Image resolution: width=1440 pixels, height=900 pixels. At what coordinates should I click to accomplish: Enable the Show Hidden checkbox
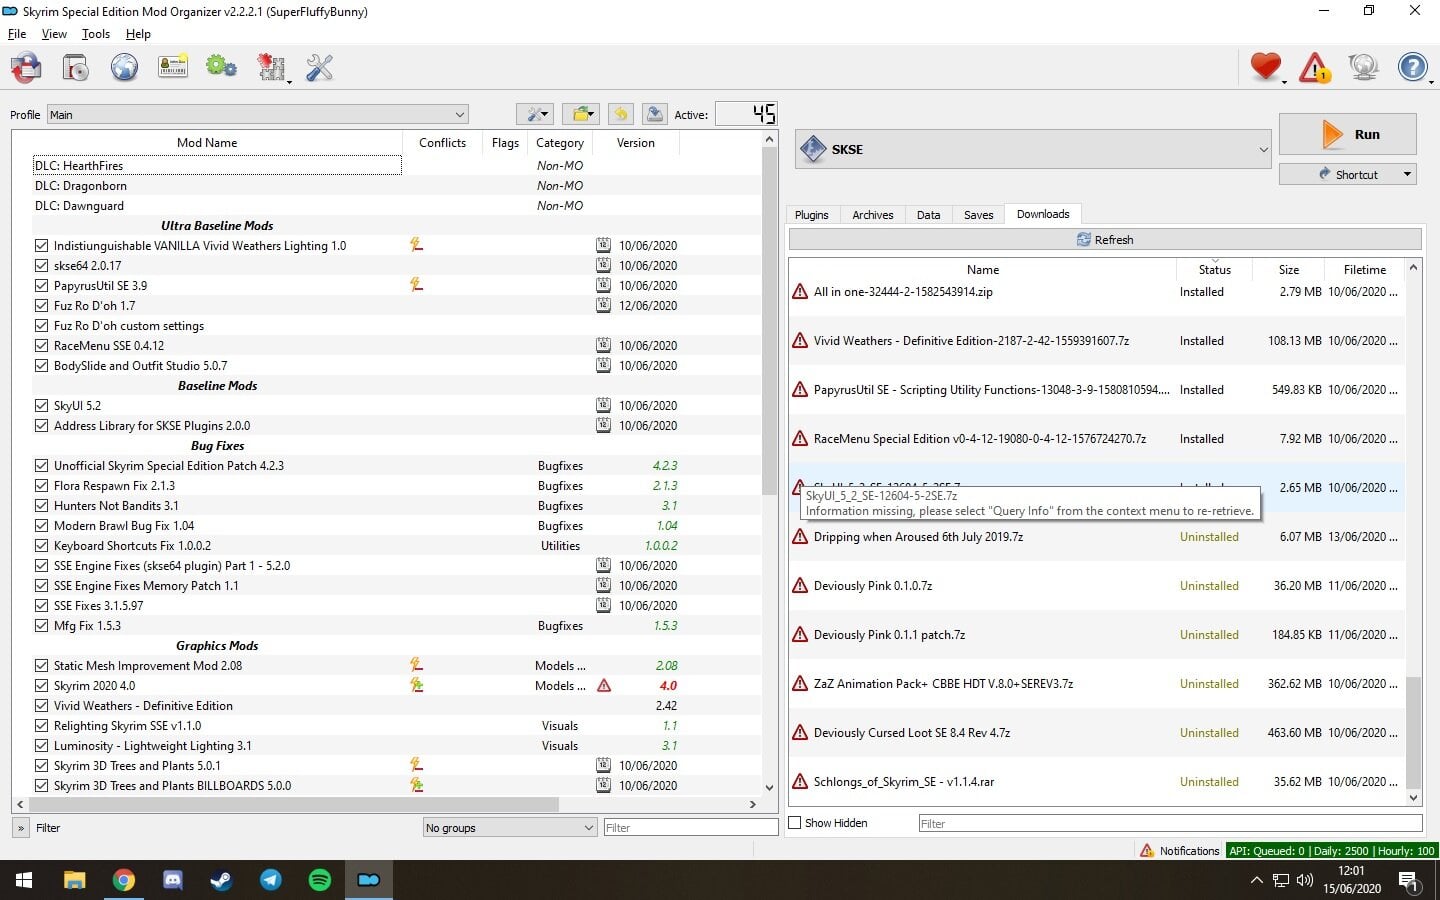pos(795,823)
